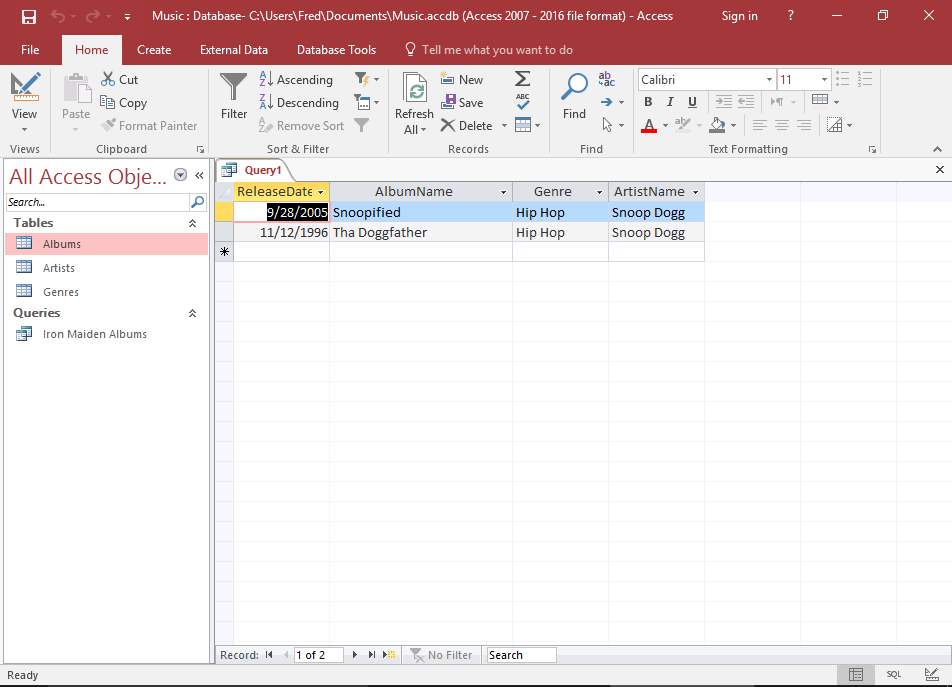952x687 pixels.
Task: Open Find with the magnifying glass
Action: 574,96
